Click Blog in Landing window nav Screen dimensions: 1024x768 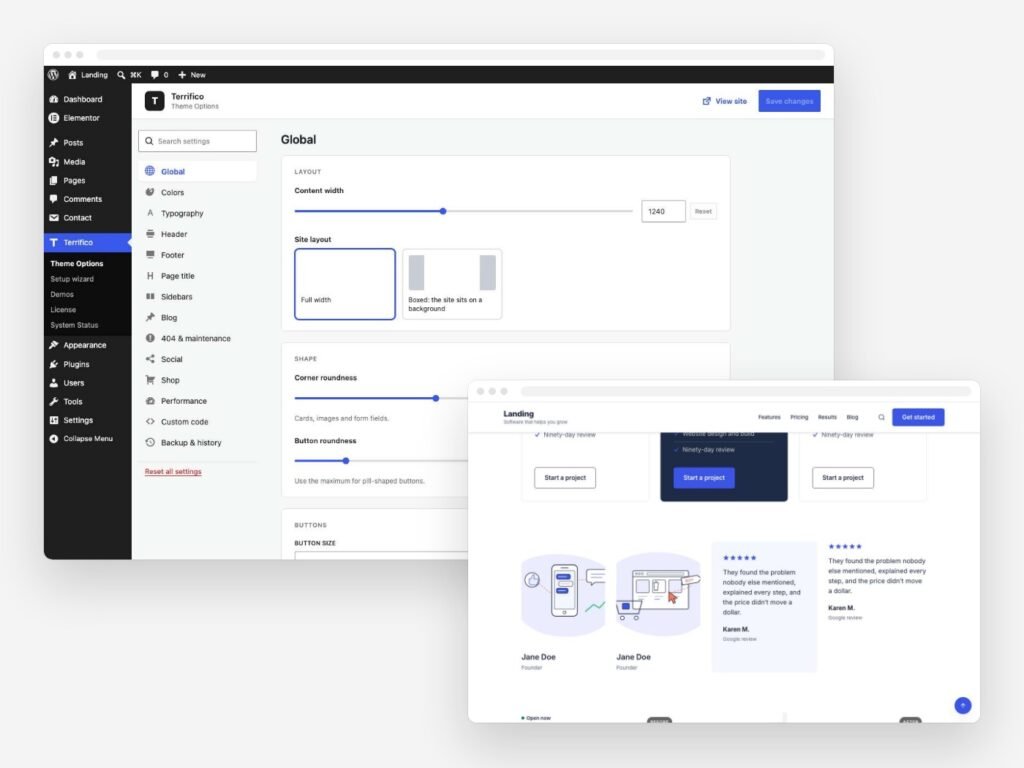point(852,417)
